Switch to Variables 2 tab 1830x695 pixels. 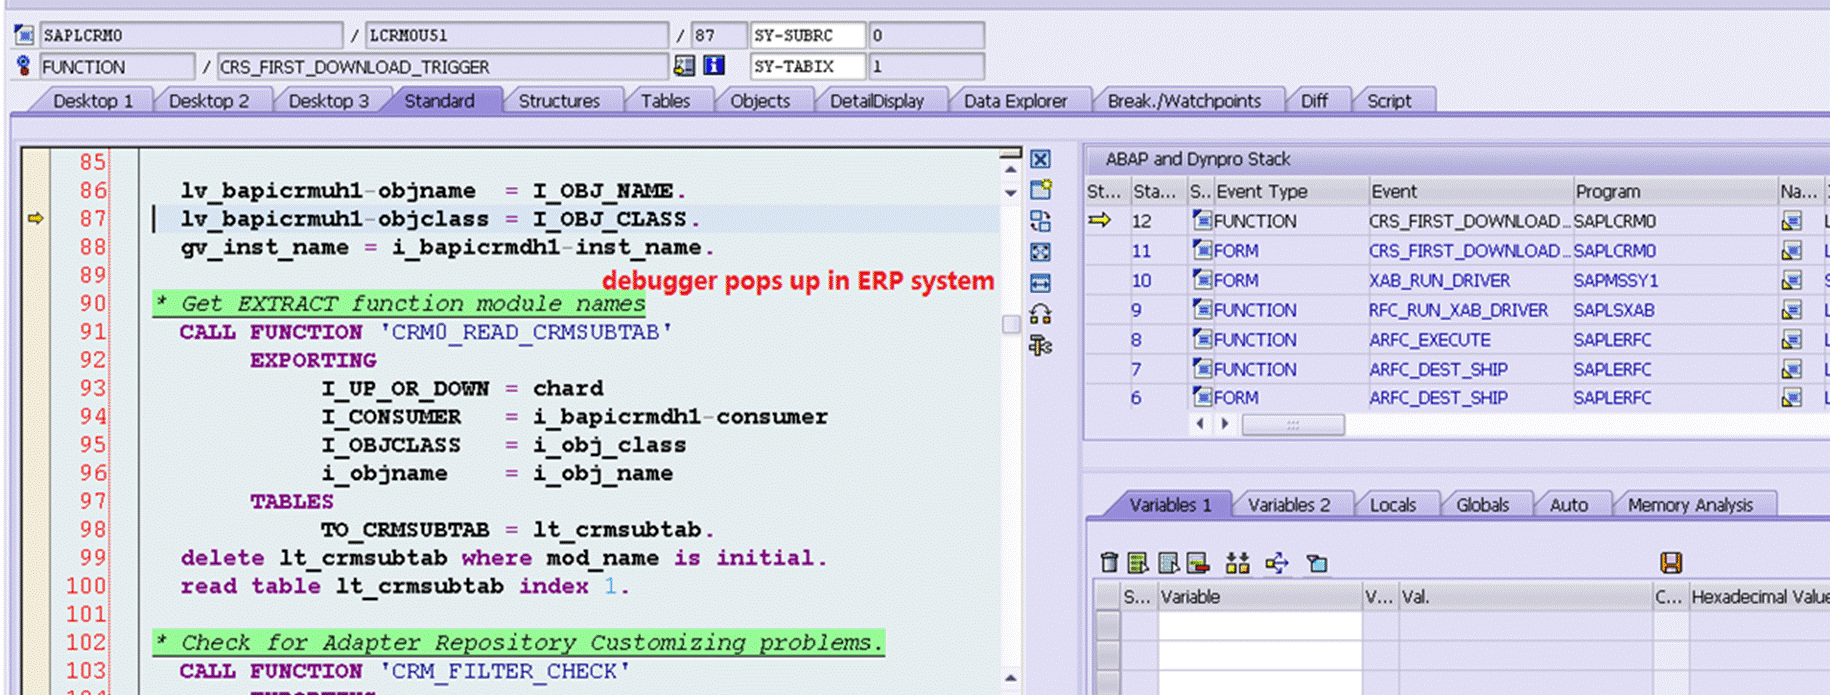pyautogui.click(x=1289, y=505)
